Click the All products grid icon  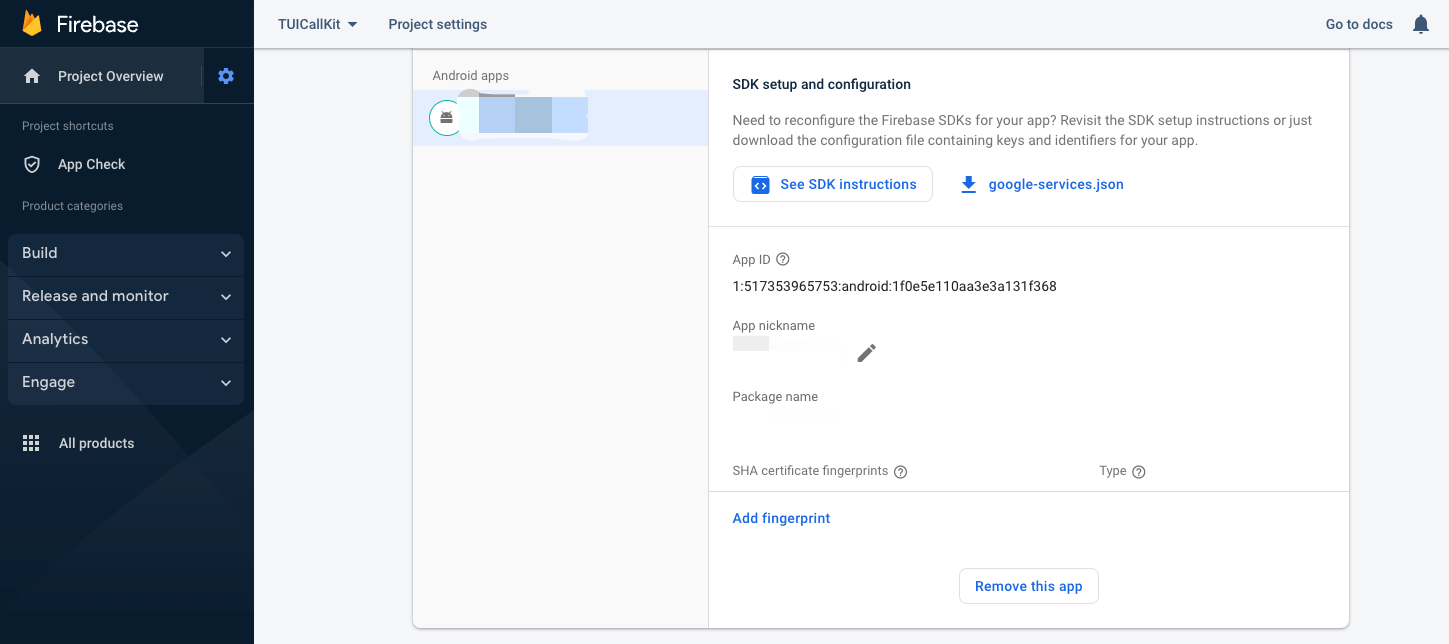(x=31, y=443)
